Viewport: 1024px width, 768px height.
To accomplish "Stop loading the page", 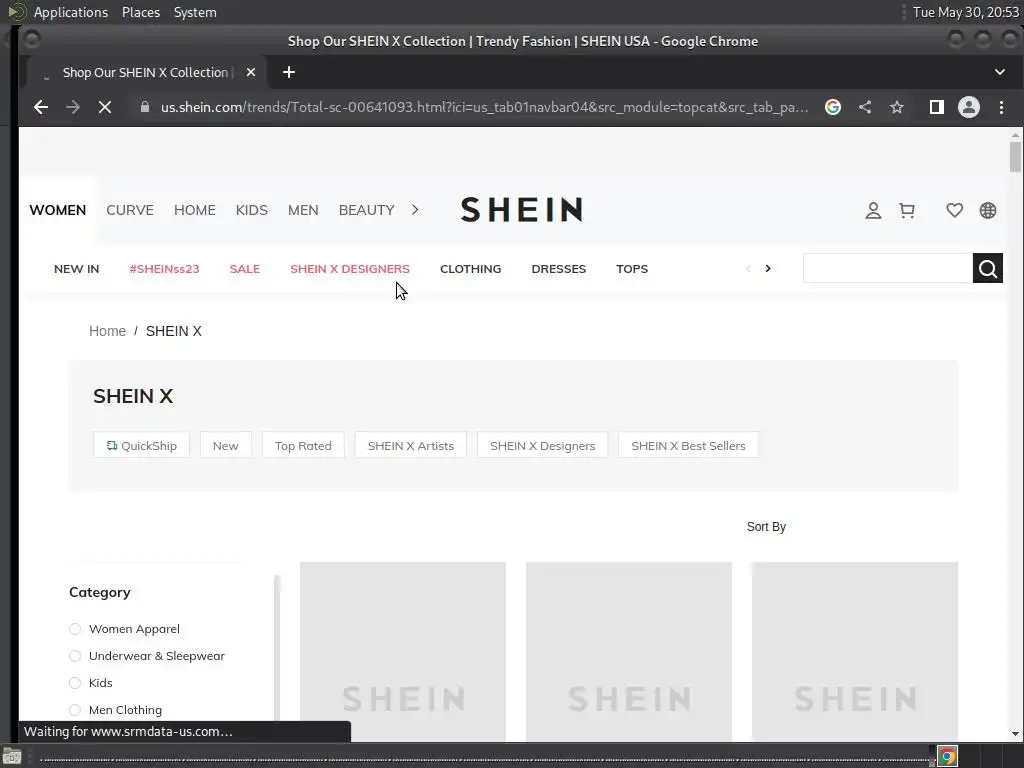I will click(x=104, y=107).
